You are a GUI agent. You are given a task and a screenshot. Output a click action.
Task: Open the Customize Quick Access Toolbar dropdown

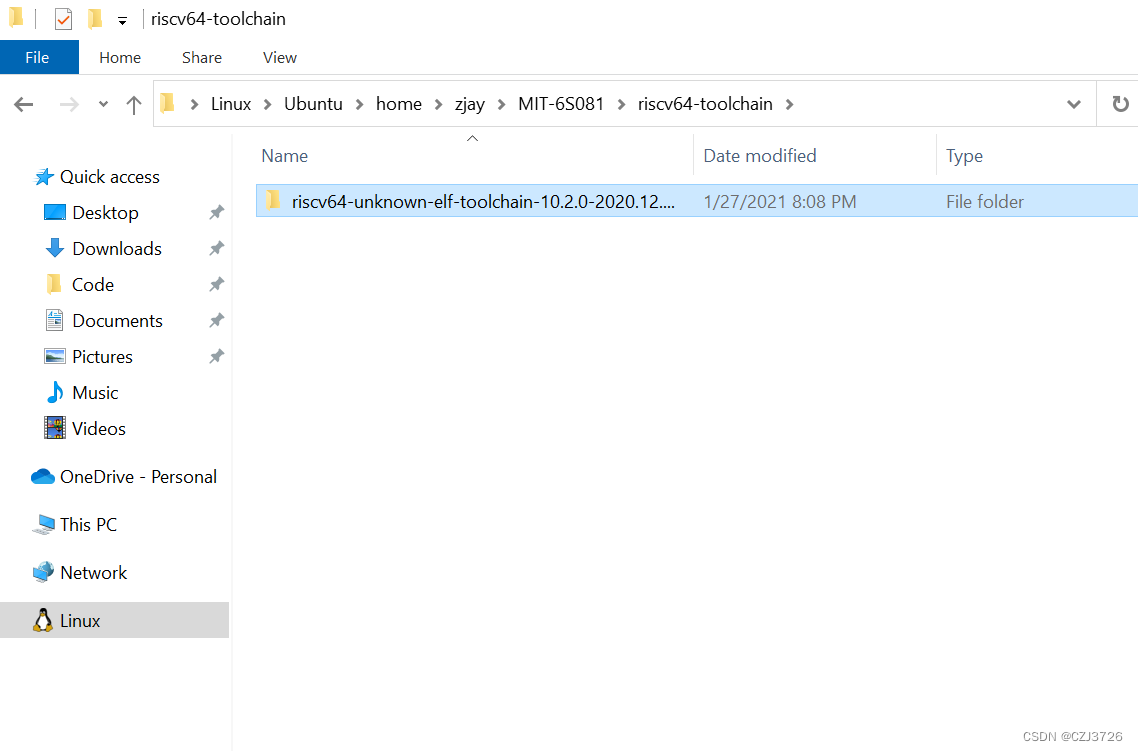pos(122,18)
